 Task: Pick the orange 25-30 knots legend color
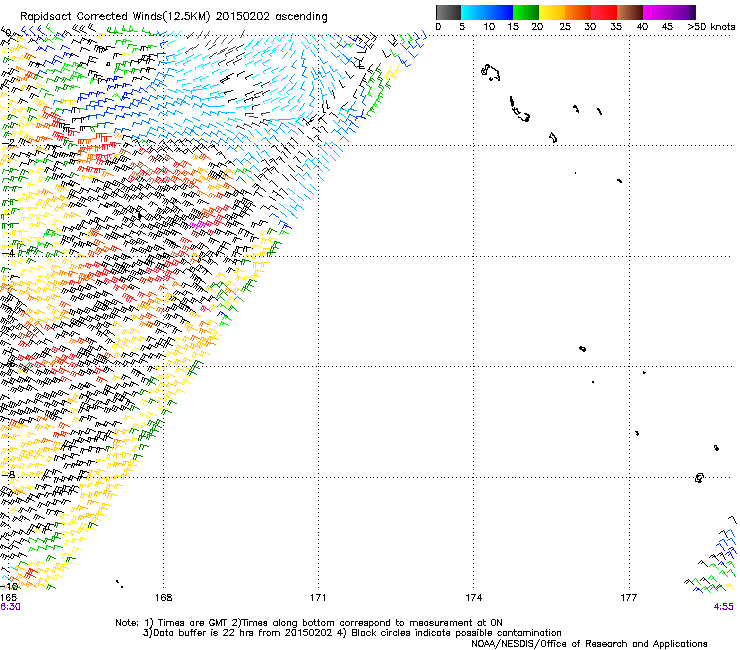coord(578,12)
